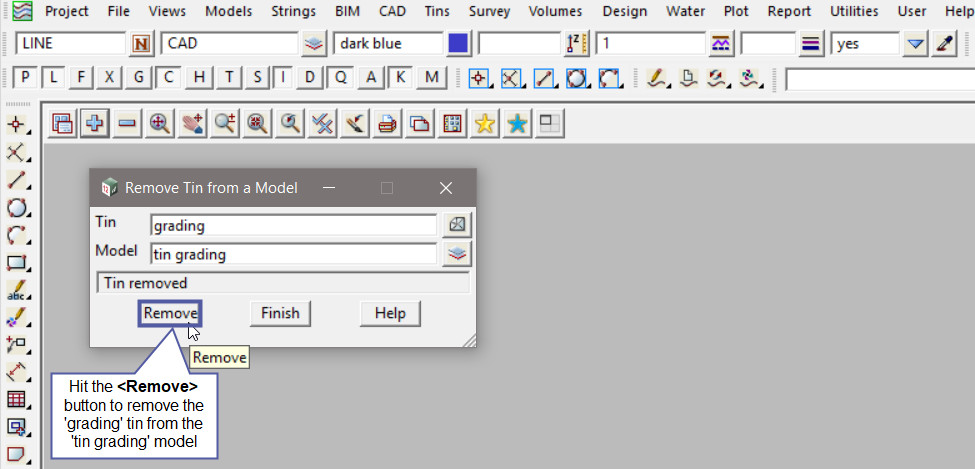Viewport: 975px width, 469px height.
Task: Click the dark blue color swatch
Action: [x=459, y=44]
